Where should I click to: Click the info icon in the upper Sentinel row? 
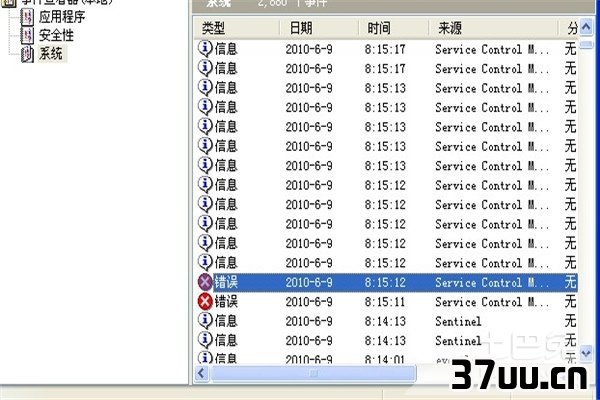click(205, 321)
